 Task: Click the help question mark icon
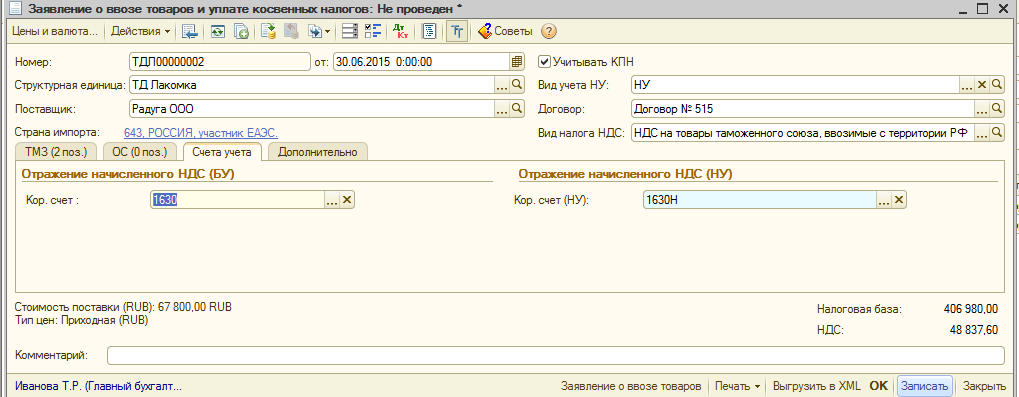pyautogui.click(x=548, y=31)
